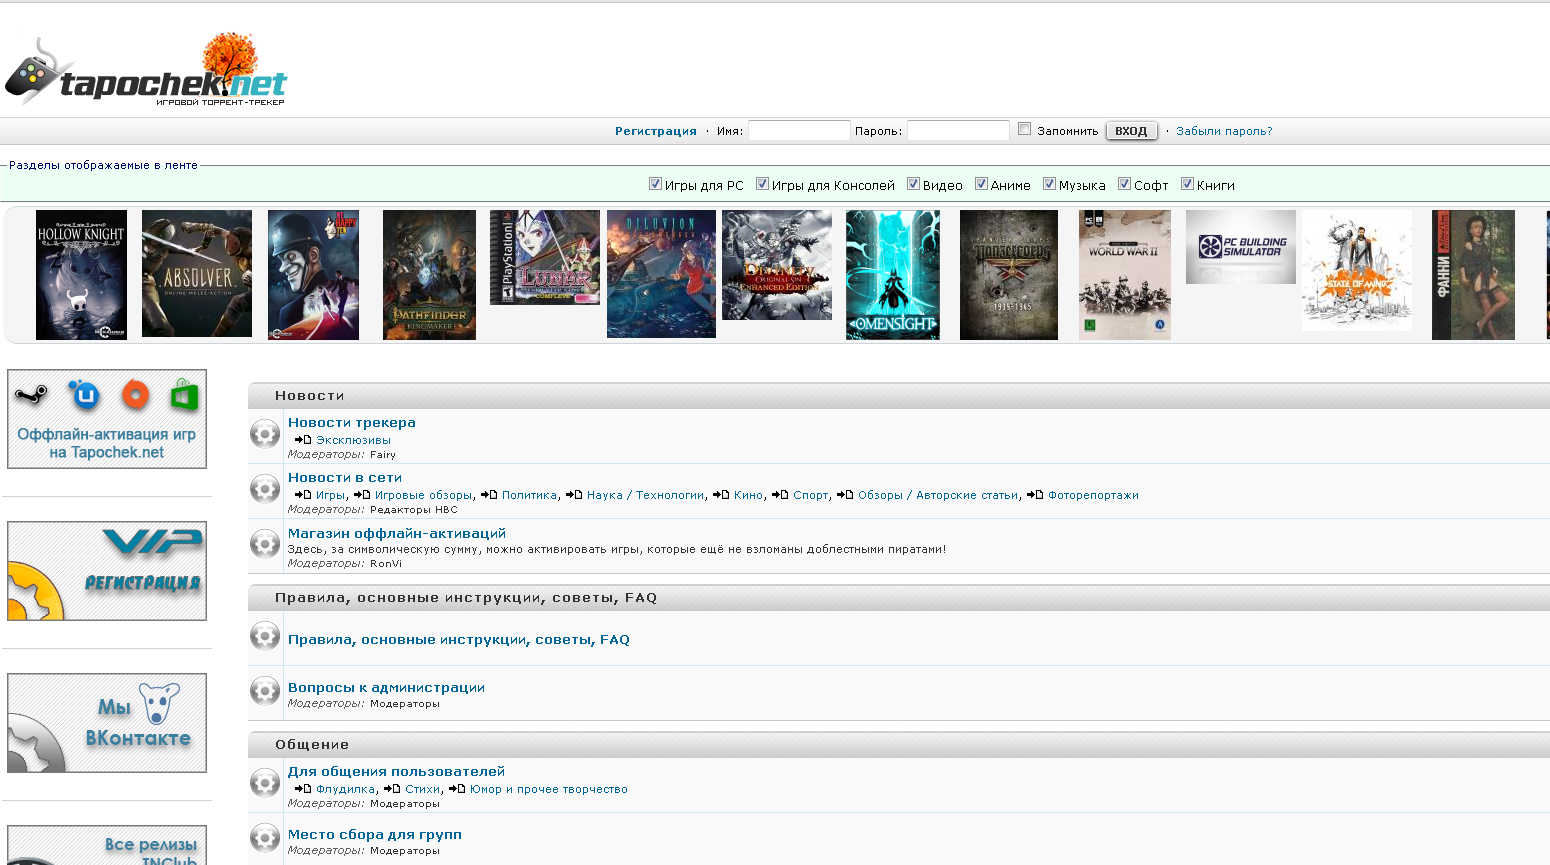Open the Новости трекера forum

(x=352, y=423)
